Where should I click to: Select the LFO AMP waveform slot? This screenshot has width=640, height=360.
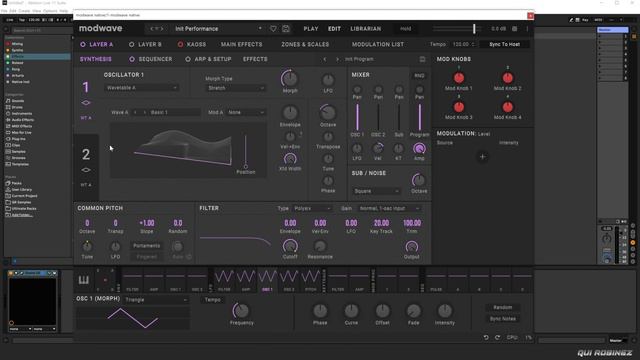(246, 280)
